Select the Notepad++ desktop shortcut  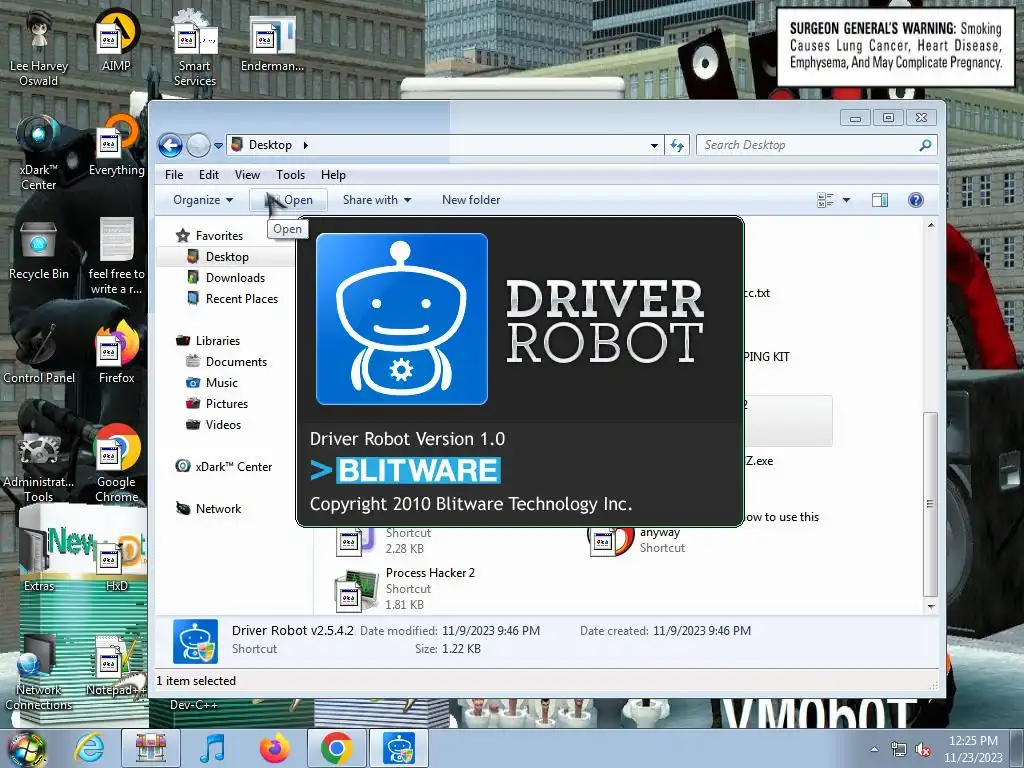point(116,666)
